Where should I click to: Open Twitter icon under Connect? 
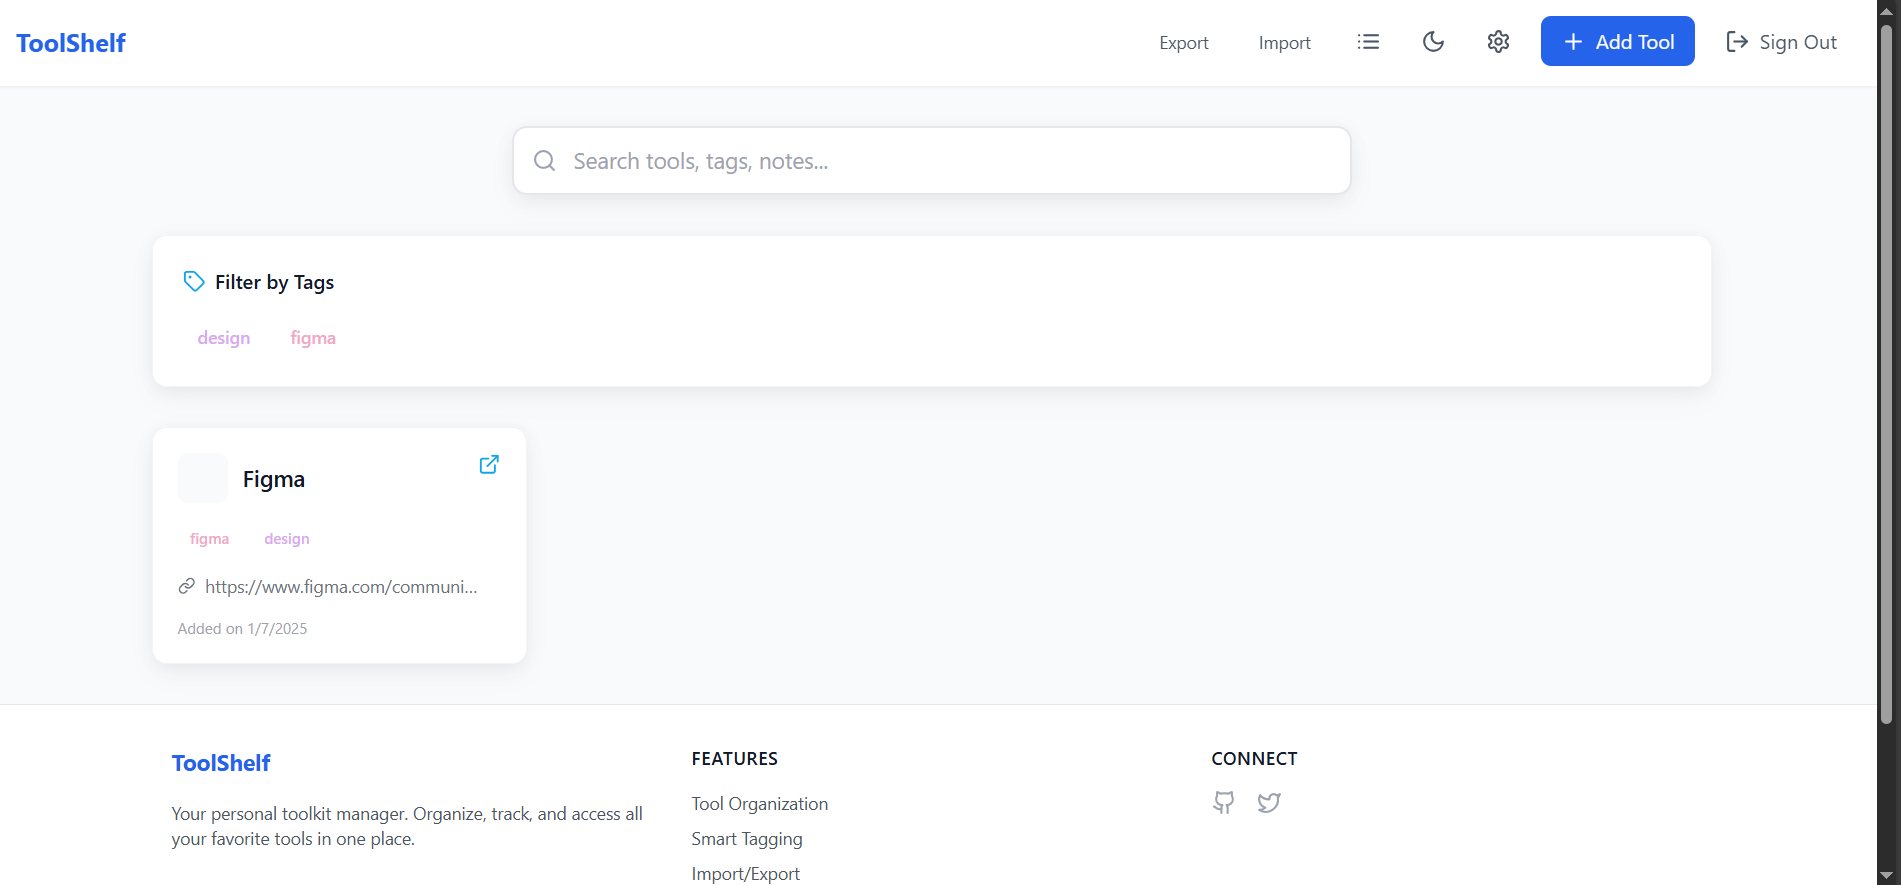1269,802
